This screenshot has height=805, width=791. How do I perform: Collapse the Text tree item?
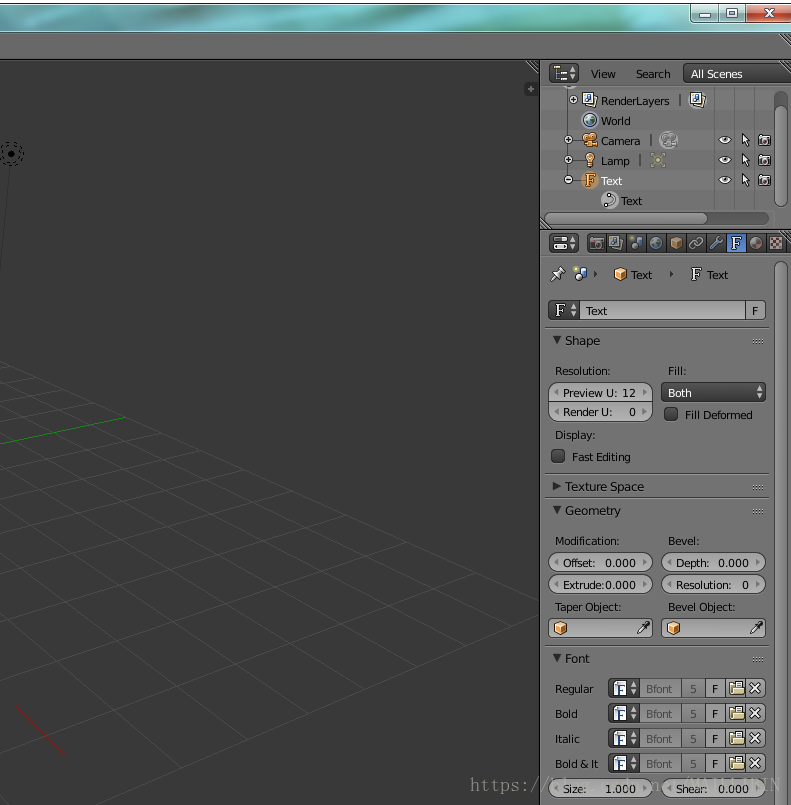(568, 180)
